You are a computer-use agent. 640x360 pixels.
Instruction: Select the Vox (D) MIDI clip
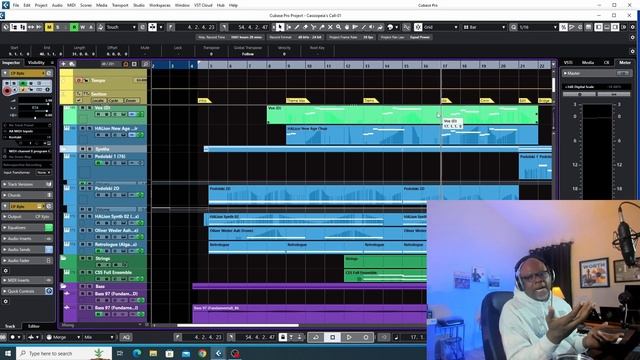coord(402,114)
